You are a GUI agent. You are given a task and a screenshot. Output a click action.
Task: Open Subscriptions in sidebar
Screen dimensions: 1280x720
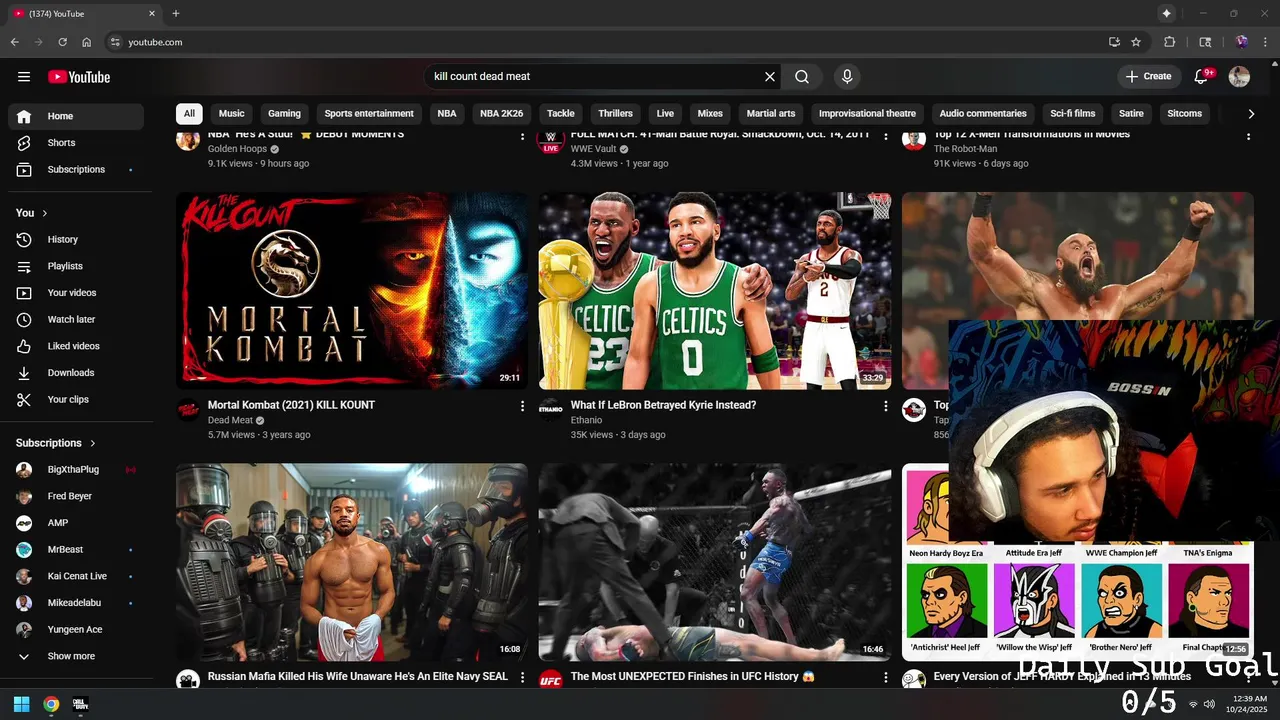(76, 170)
